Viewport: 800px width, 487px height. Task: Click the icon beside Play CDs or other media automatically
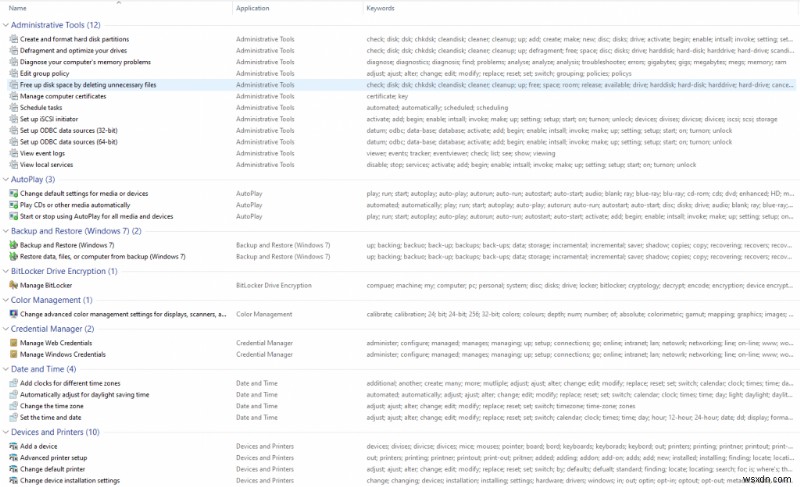pyautogui.click(x=14, y=205)
